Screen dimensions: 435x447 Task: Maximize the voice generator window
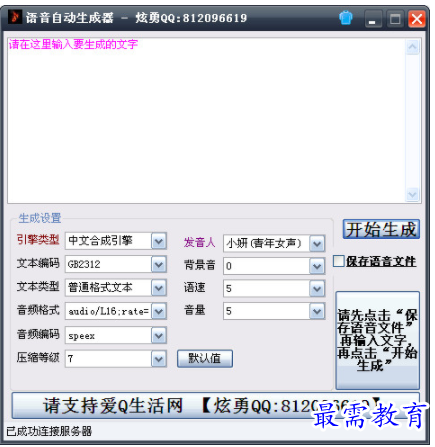tap(395, 19)
